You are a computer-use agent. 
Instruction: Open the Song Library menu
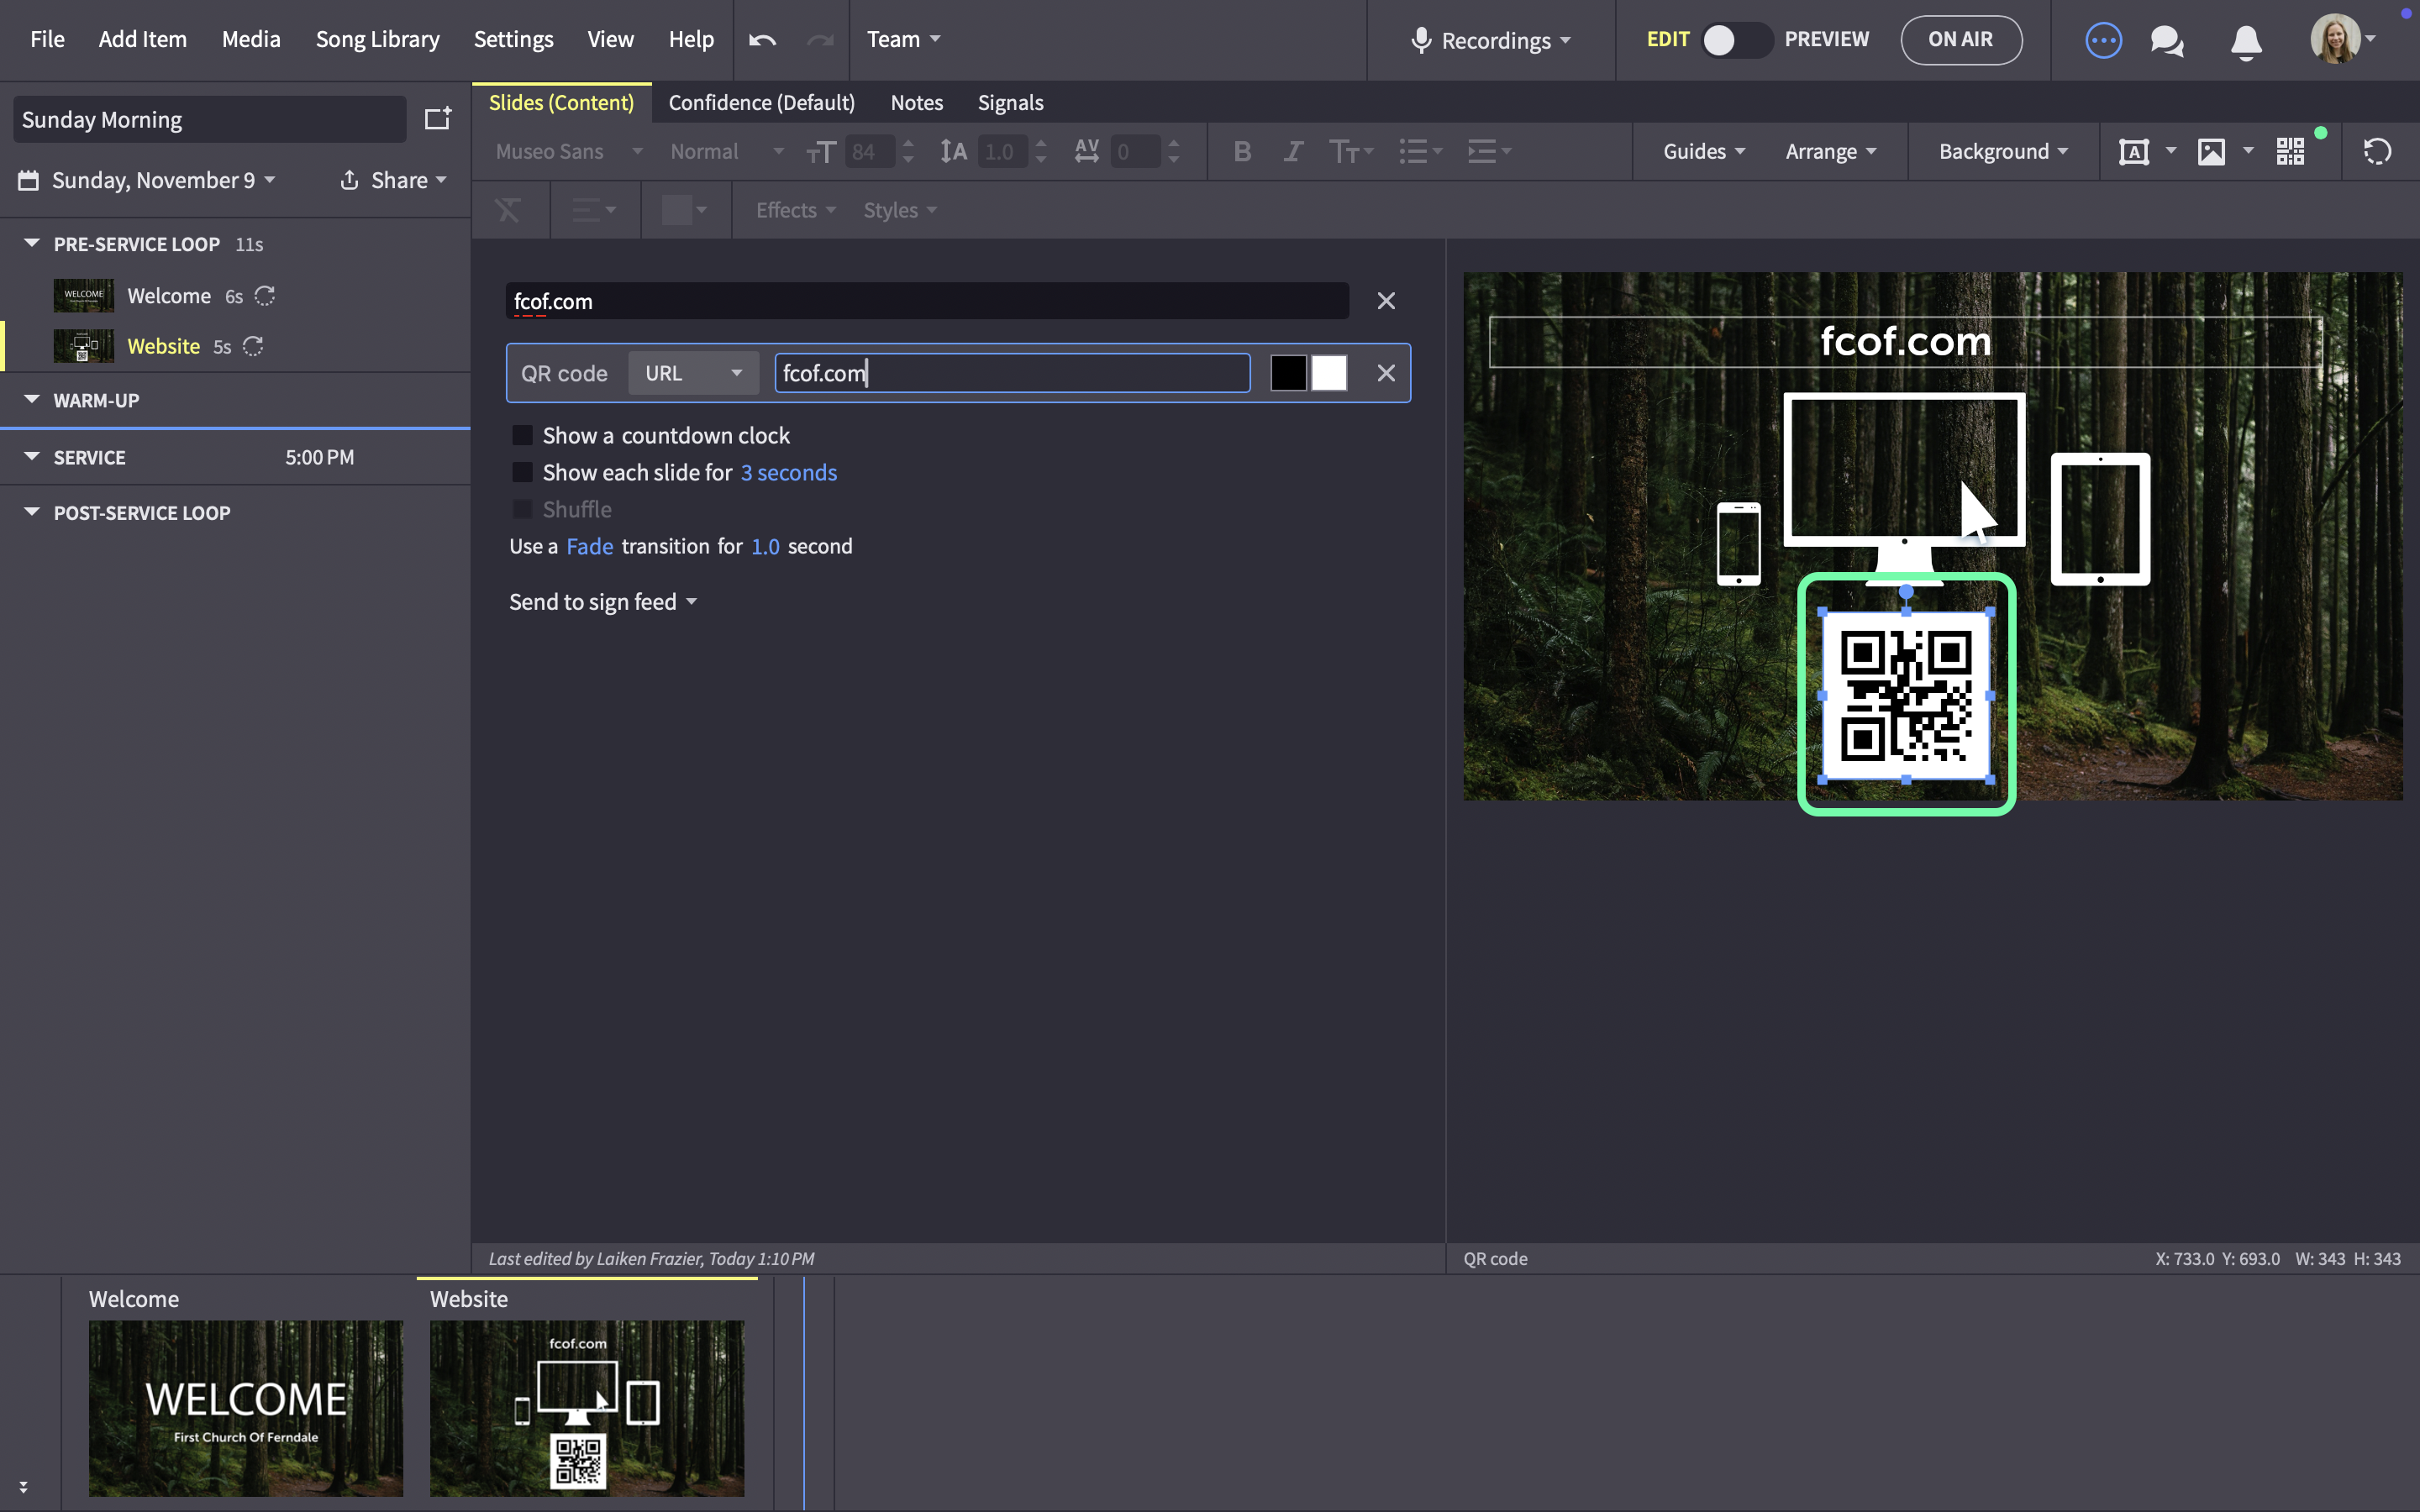[x=377, y=40]
